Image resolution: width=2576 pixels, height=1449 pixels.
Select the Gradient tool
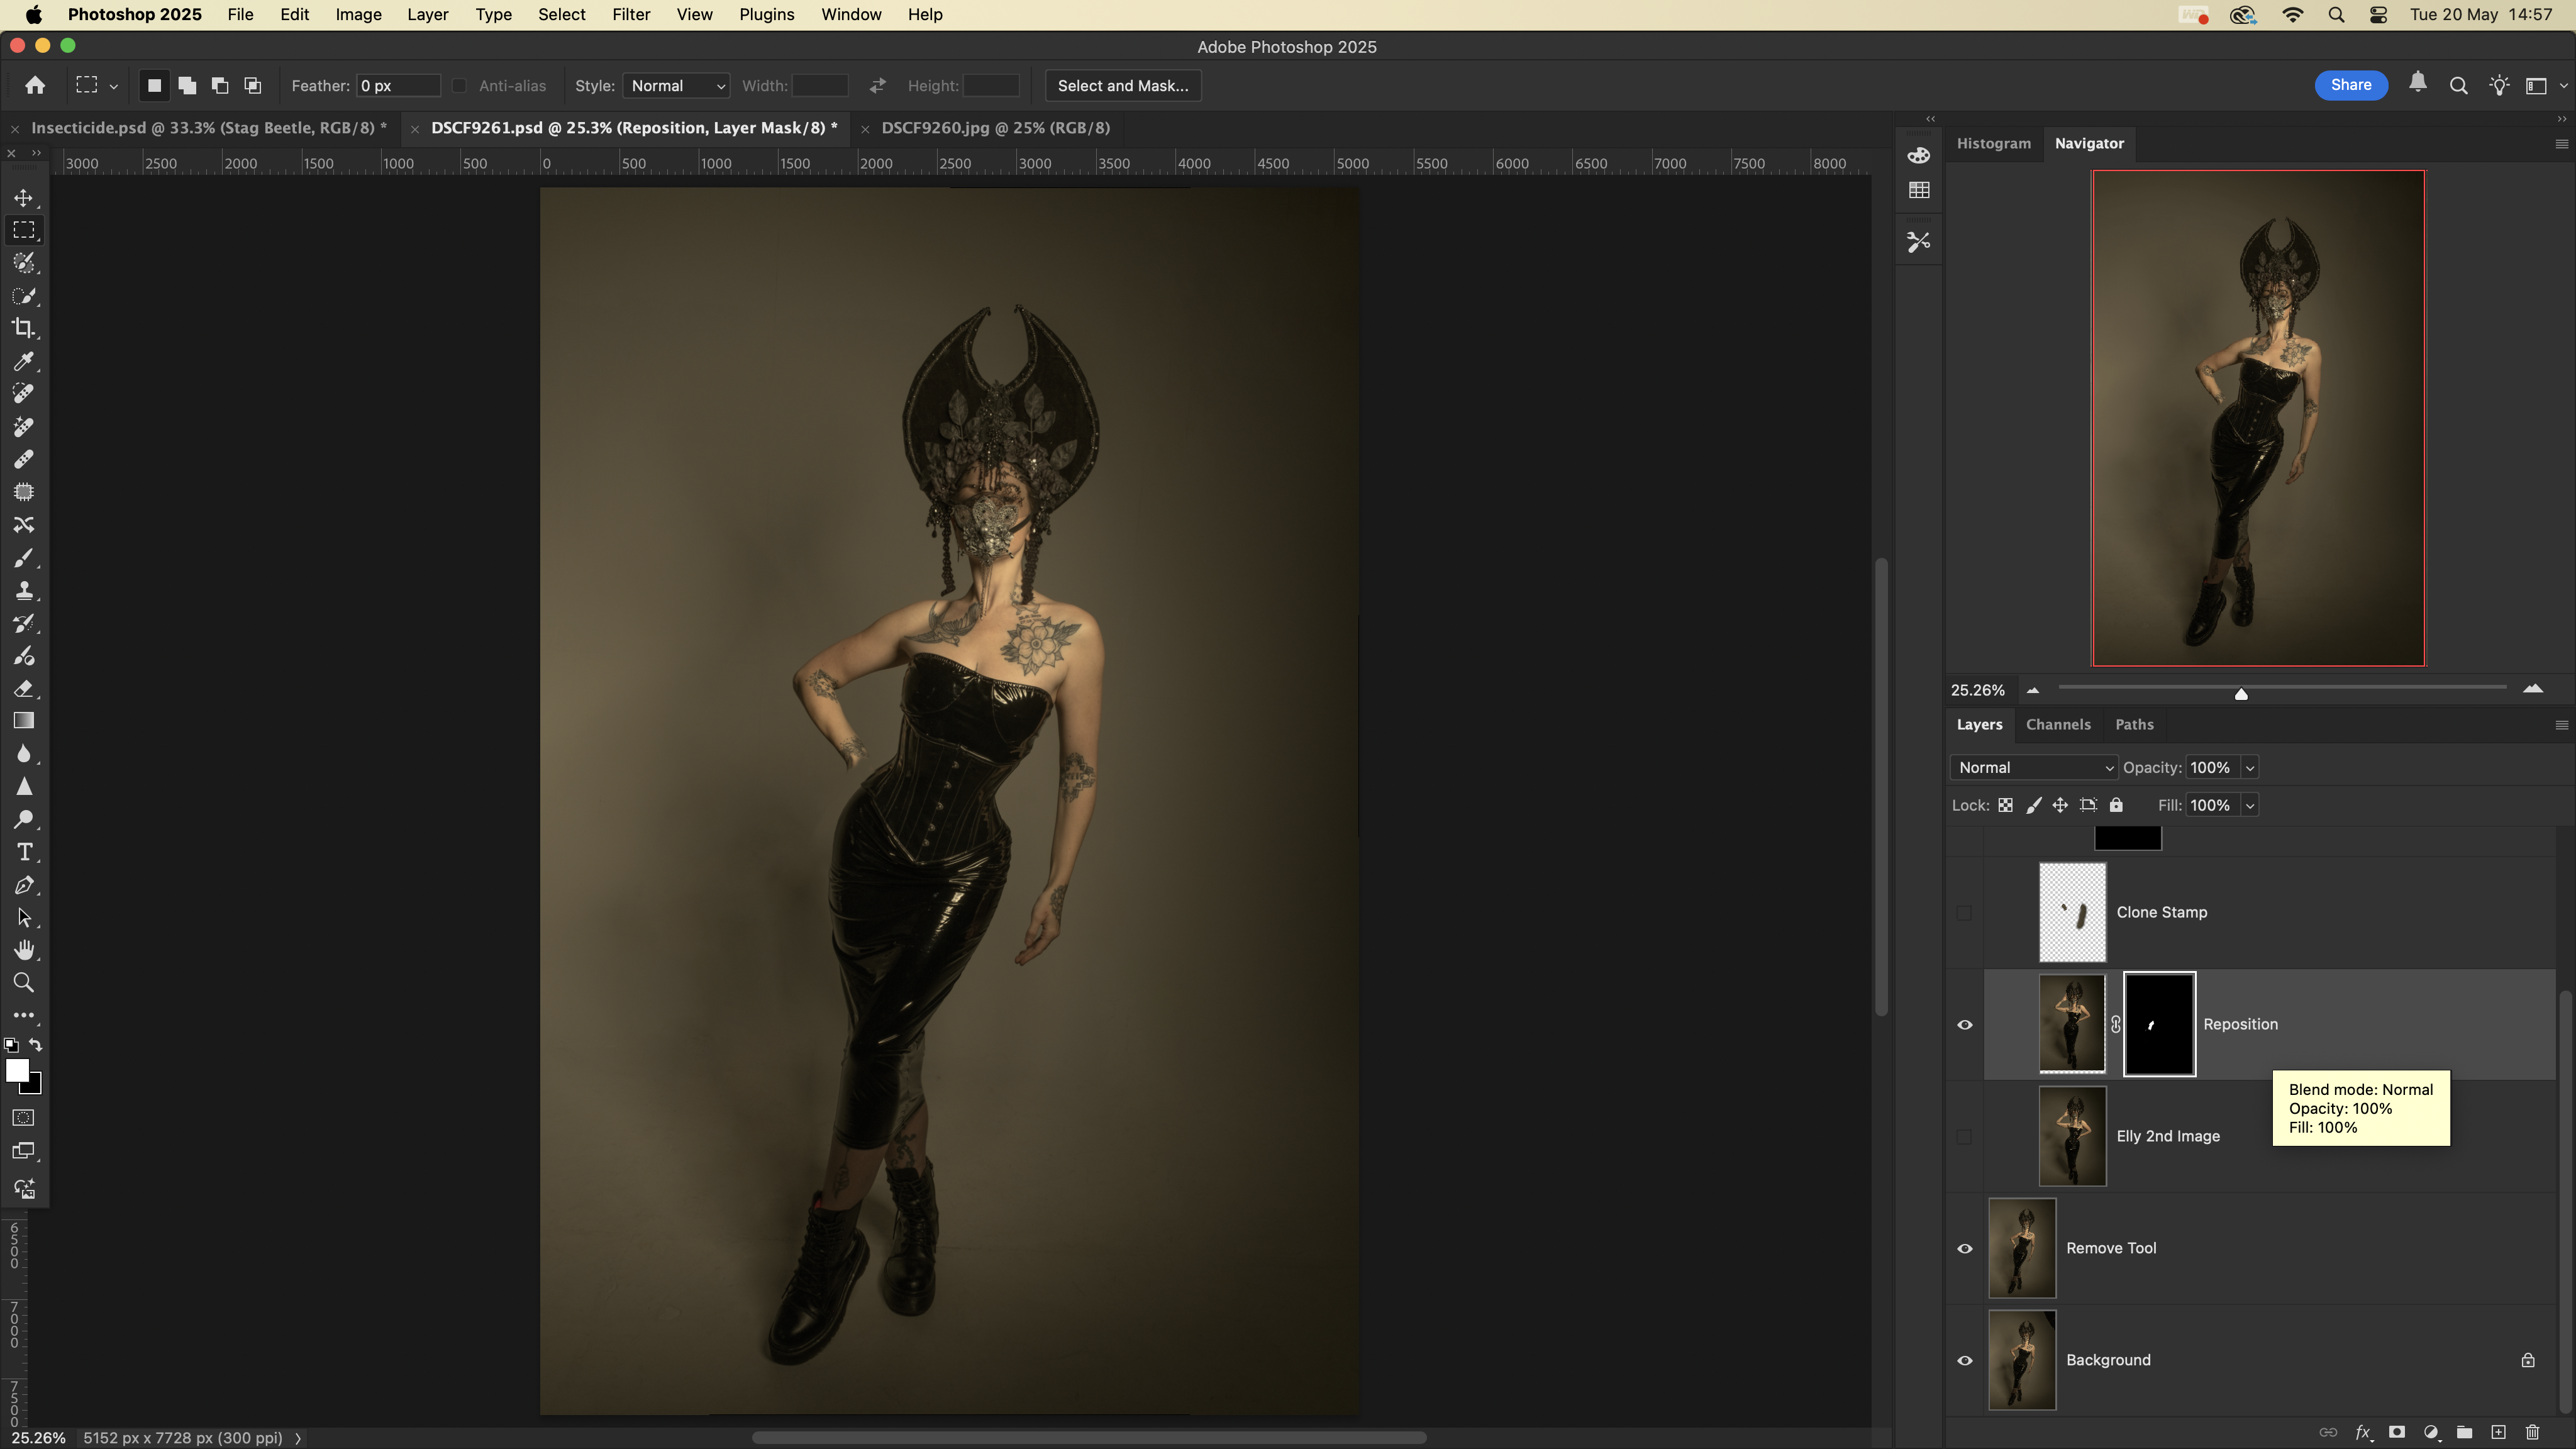(24, 721)
